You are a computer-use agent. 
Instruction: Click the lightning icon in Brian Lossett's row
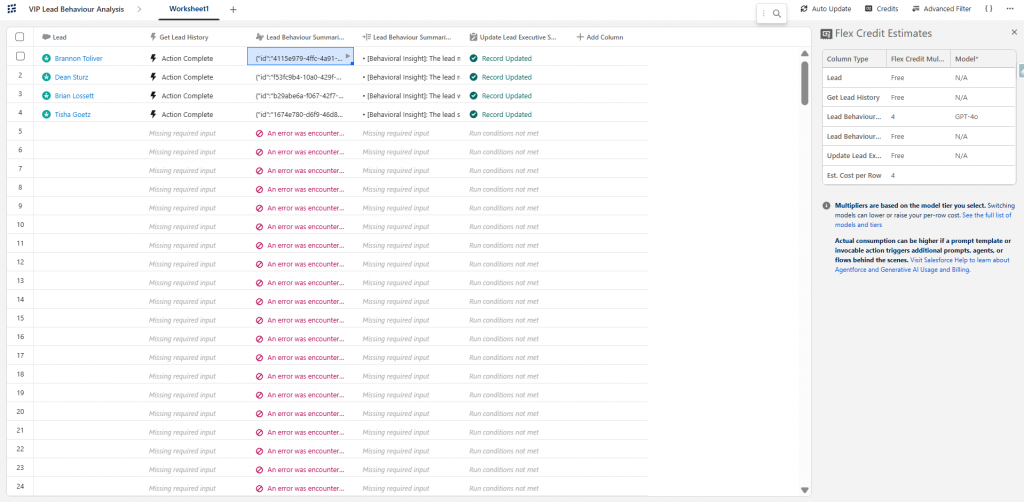click(153, 96)
